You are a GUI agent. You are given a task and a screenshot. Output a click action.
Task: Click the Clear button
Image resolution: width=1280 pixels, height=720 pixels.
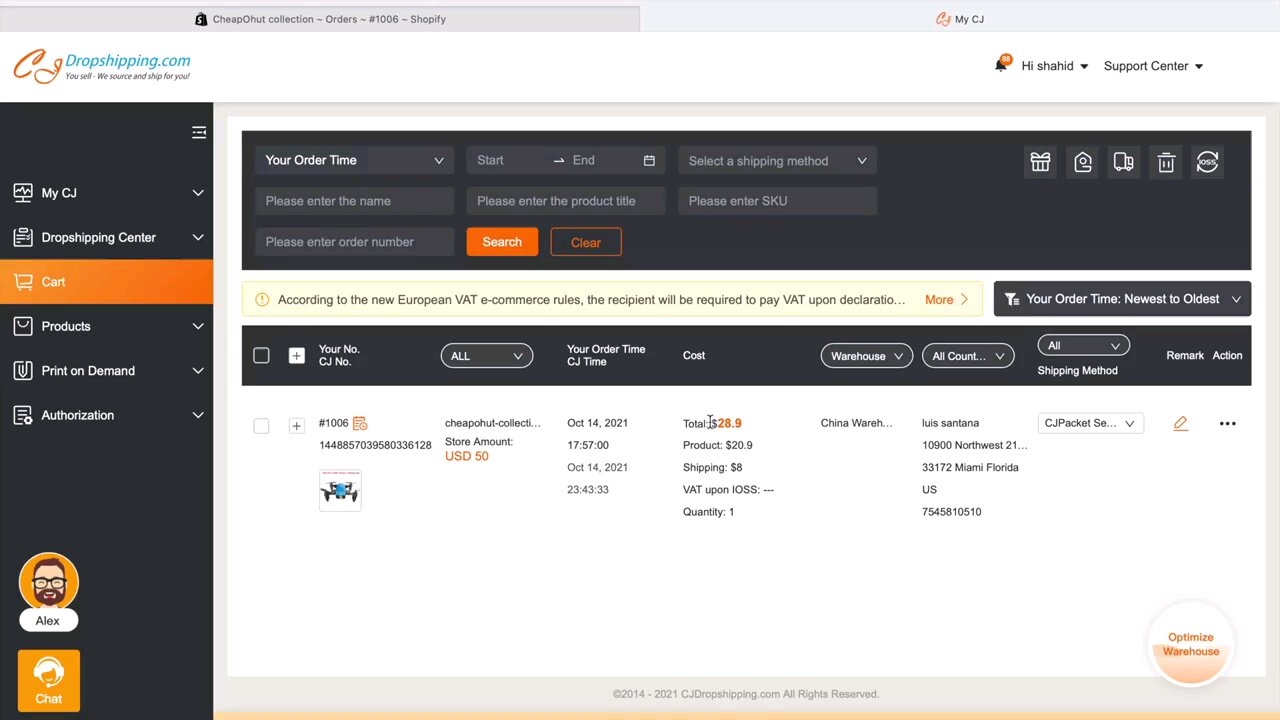click(586, 242)
